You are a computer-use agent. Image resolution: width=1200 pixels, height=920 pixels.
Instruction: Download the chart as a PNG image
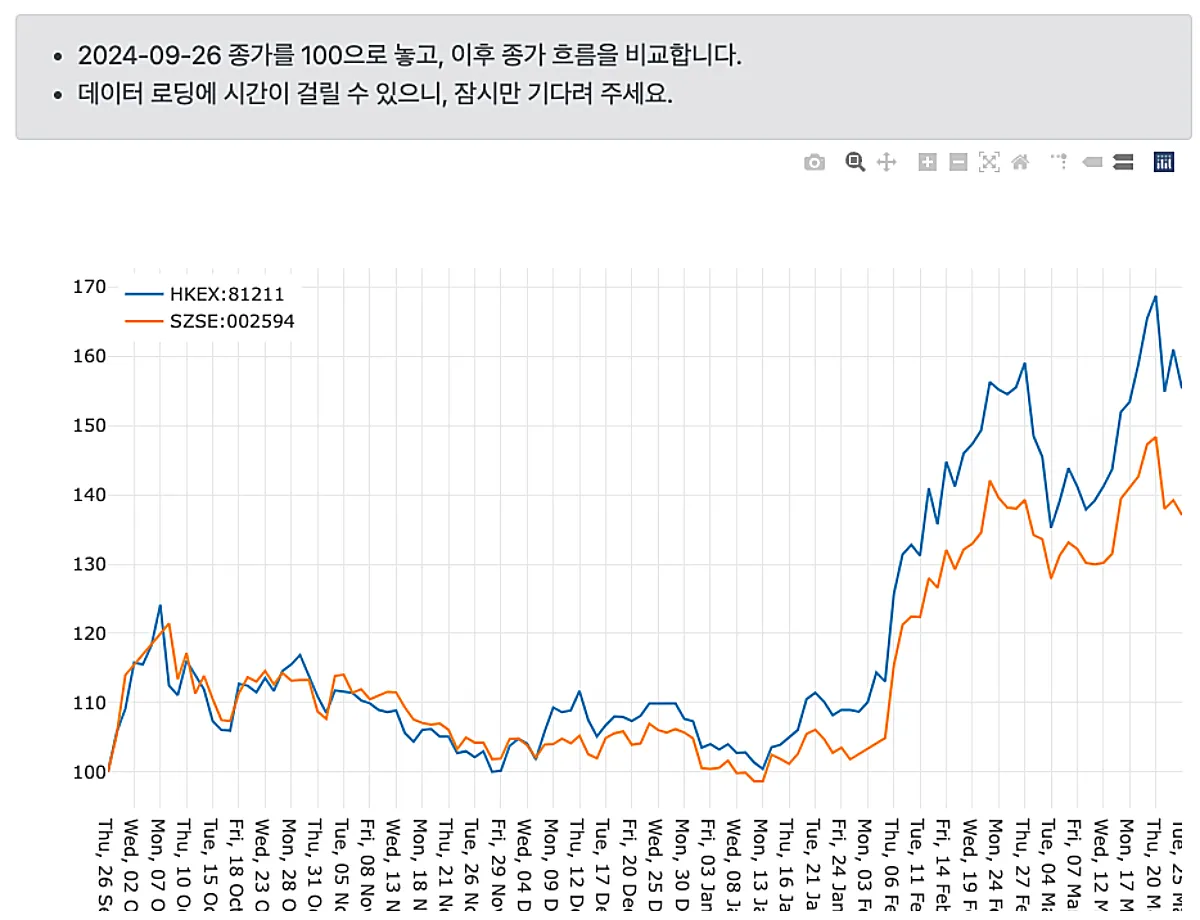813,161
